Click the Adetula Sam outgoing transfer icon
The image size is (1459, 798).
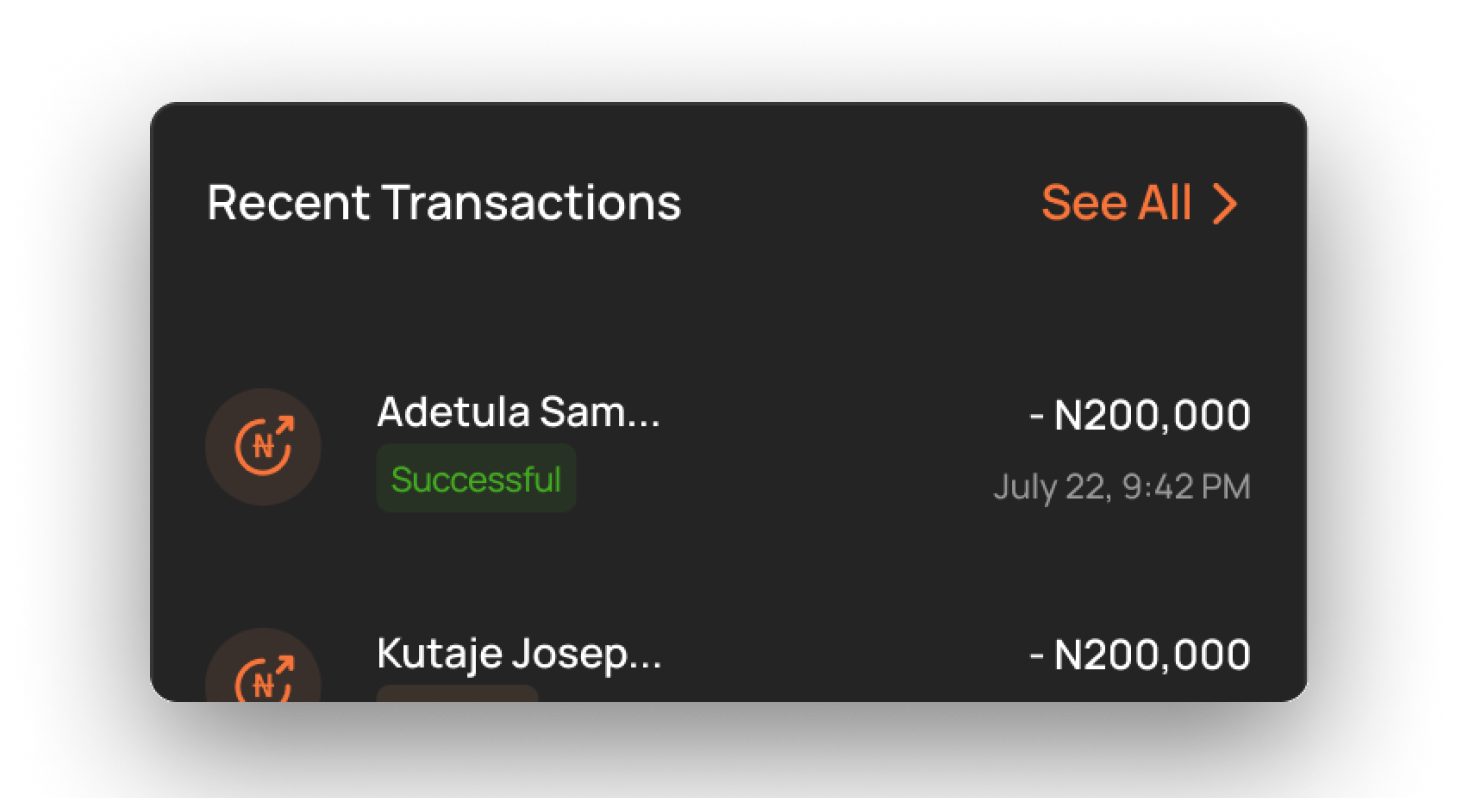tap(263, 446)
